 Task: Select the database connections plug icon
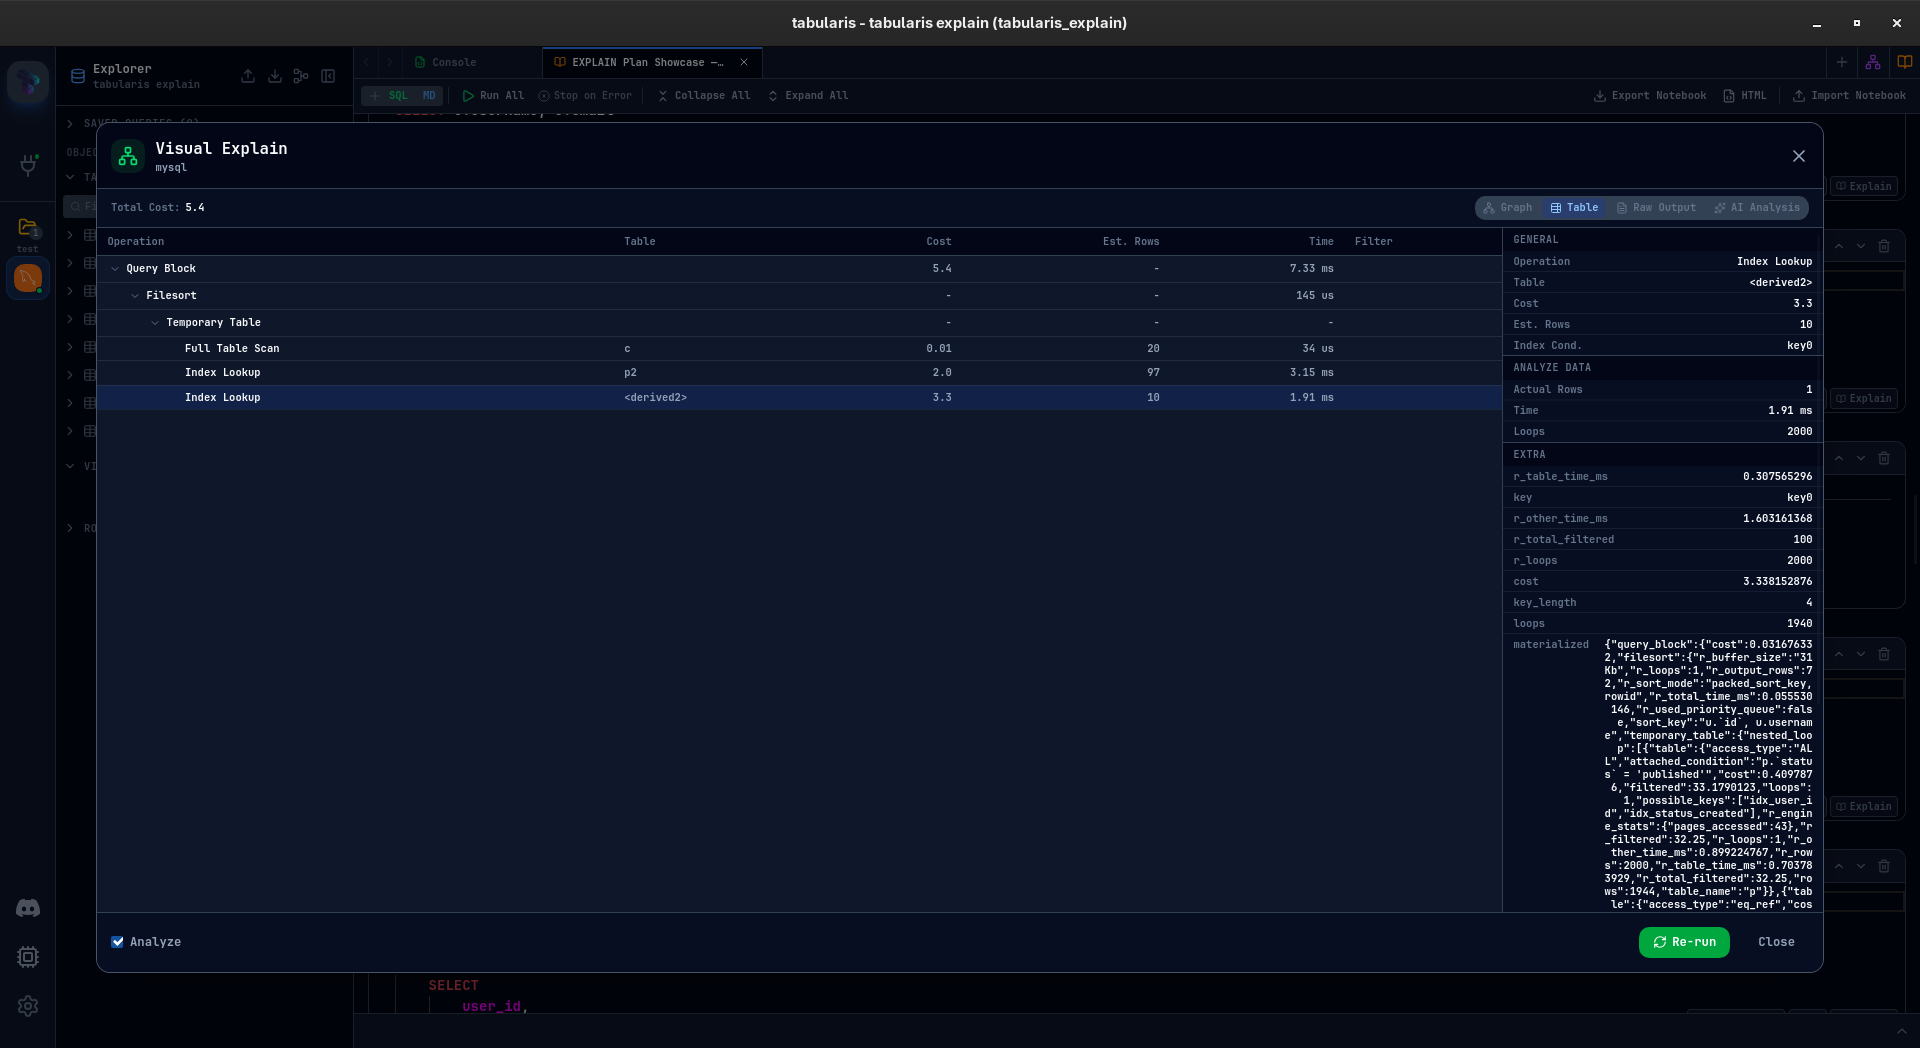point(28,166)
